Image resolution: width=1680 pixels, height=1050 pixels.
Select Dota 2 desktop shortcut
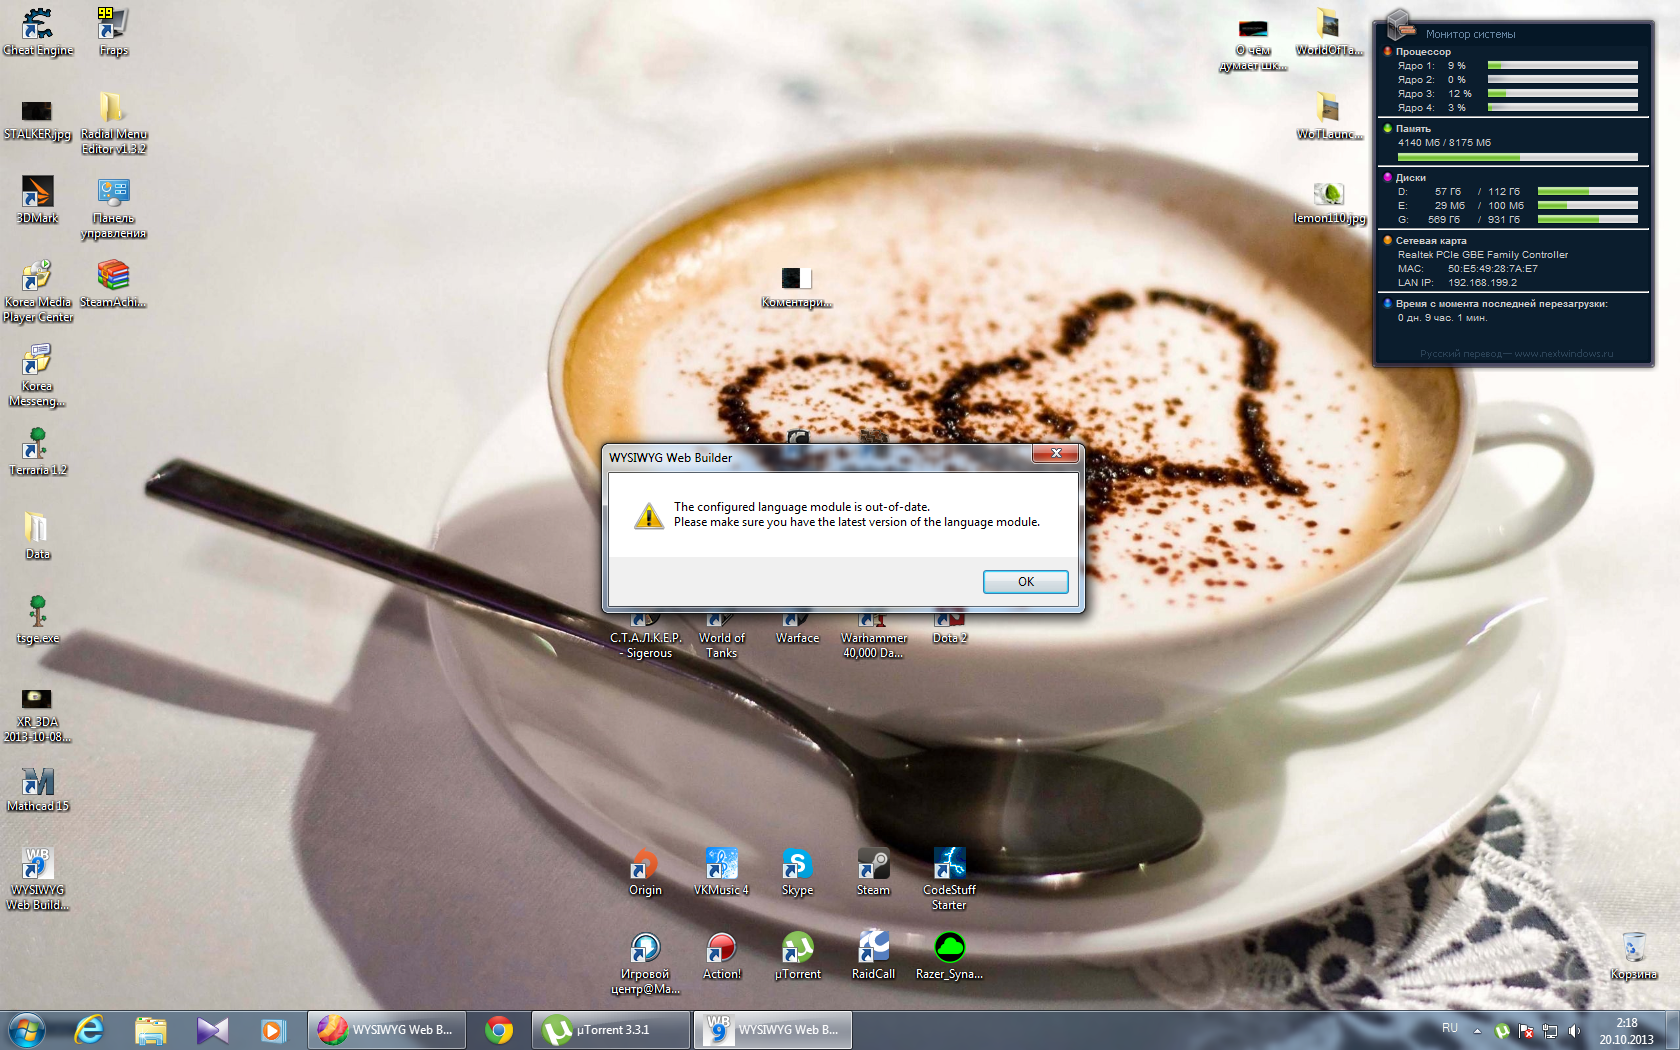[x=949, y=629]
